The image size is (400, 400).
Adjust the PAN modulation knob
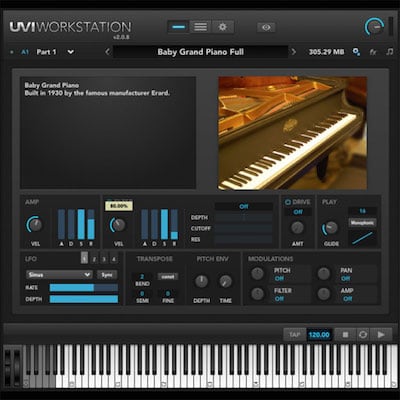[323, 274]
